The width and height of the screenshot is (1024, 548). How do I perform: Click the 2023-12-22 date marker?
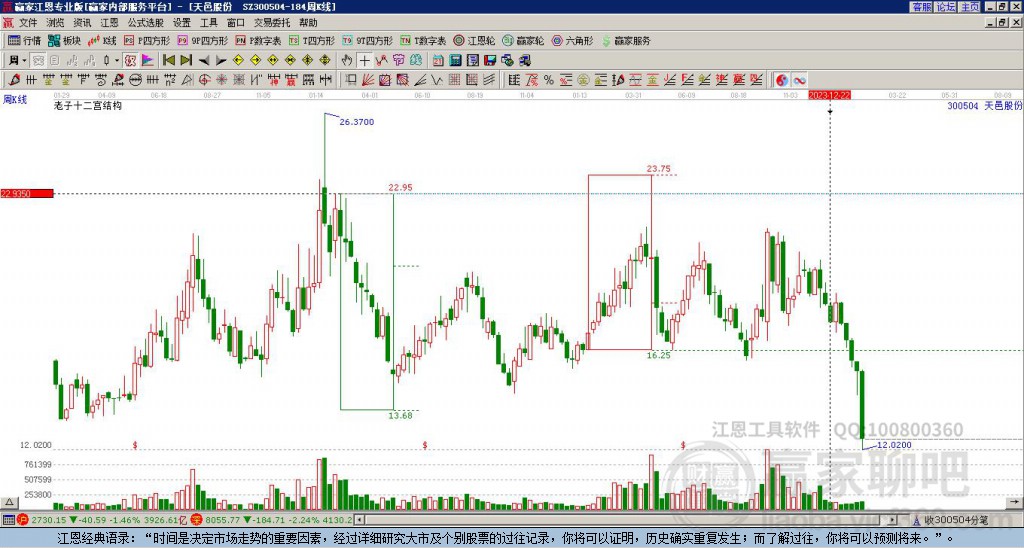[x=829, y=95]
